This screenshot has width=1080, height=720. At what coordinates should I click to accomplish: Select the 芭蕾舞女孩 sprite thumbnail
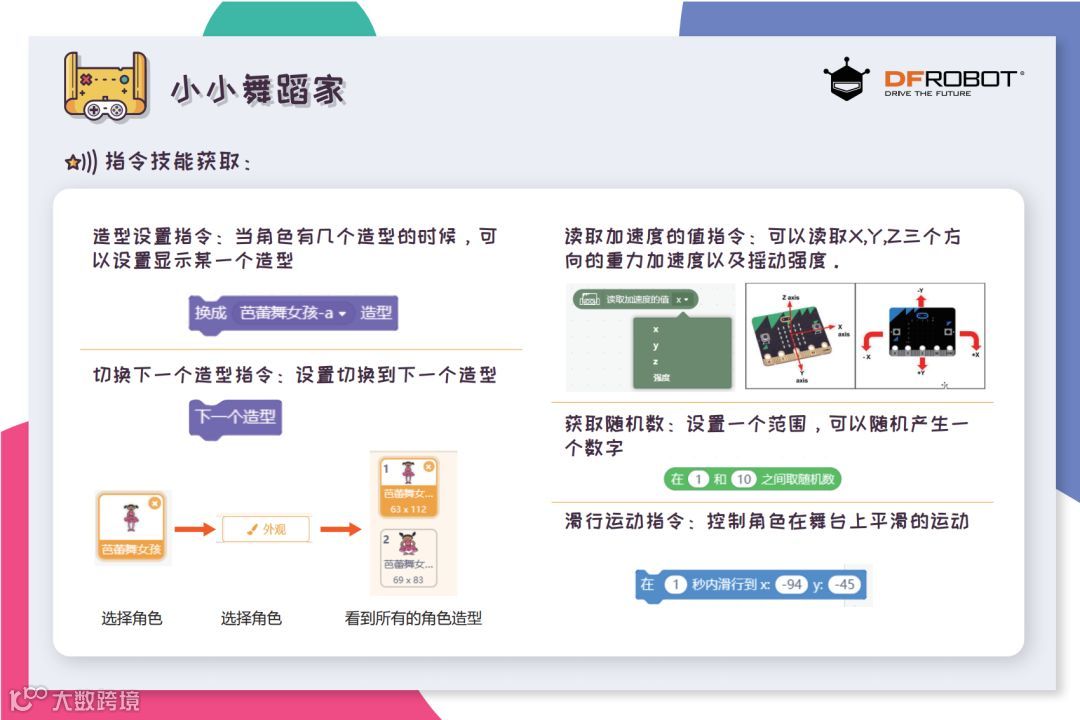pyautogui.click(x=131, y=526)
